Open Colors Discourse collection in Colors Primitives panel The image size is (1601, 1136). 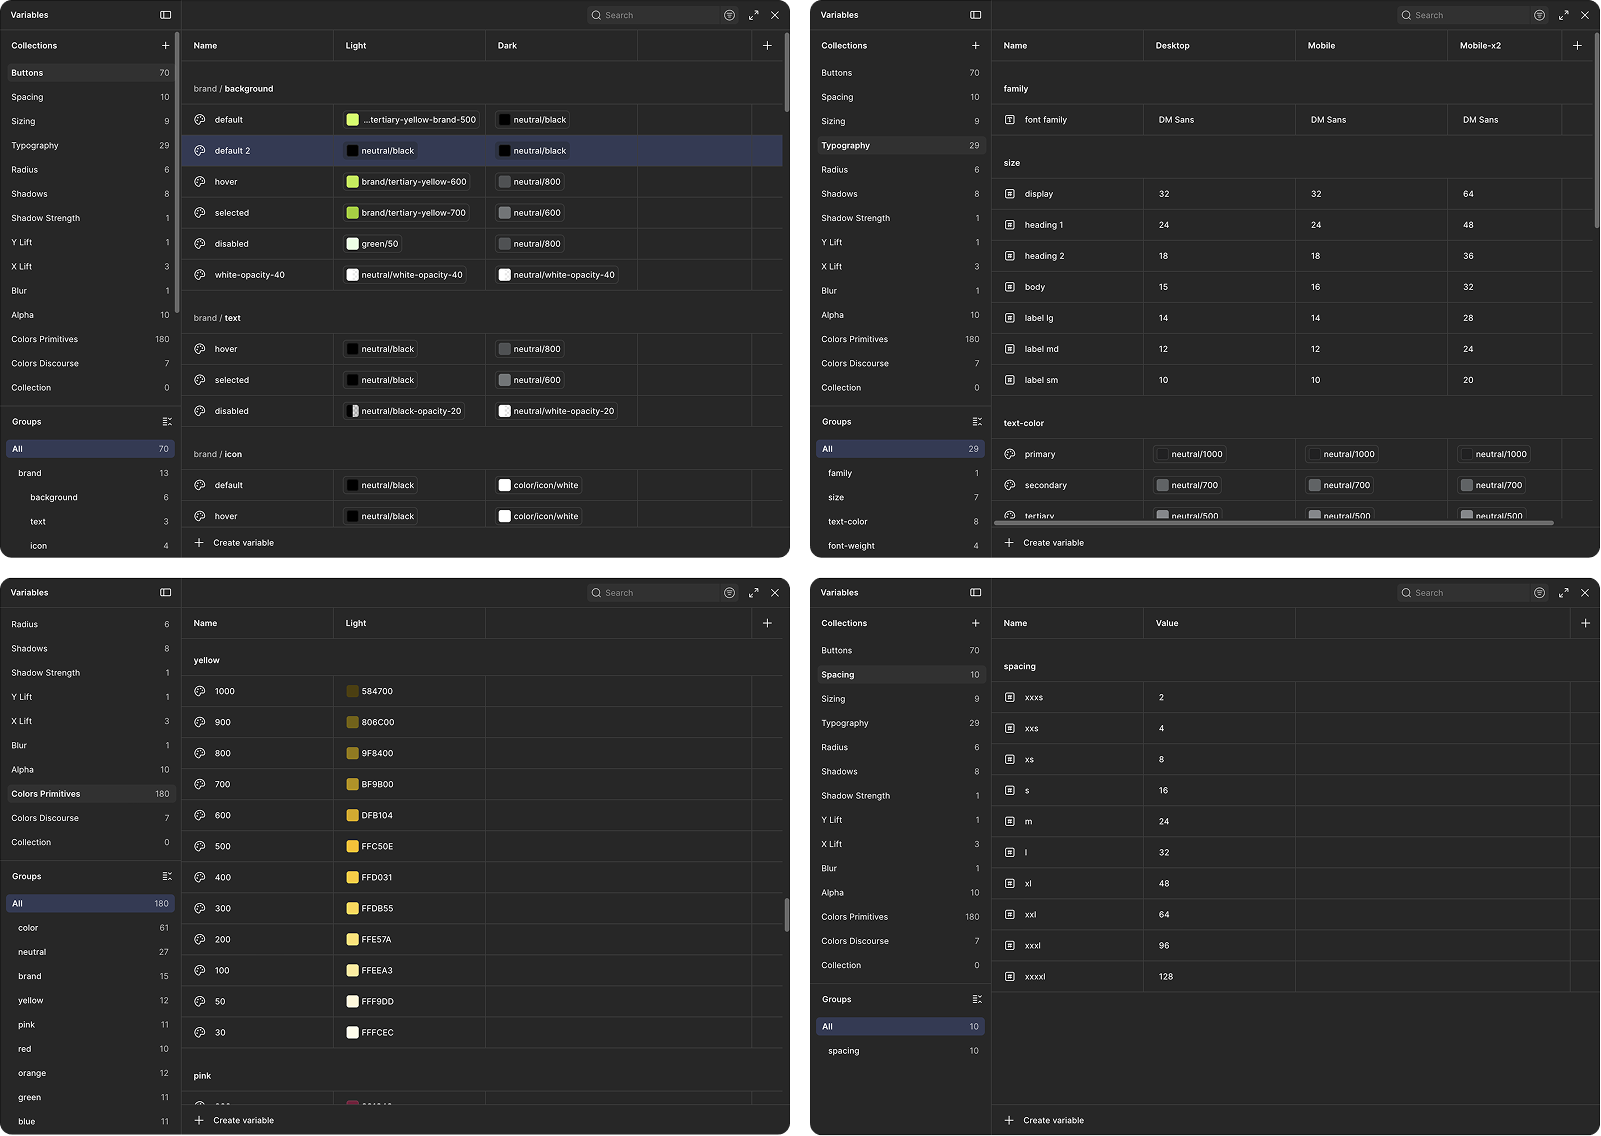(x=90, y=818)
